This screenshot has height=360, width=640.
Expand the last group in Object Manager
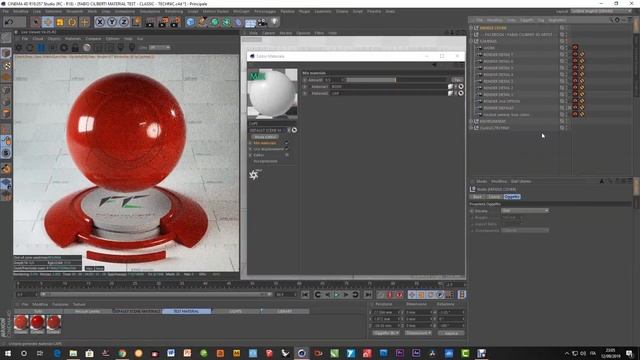click(471, 128)
